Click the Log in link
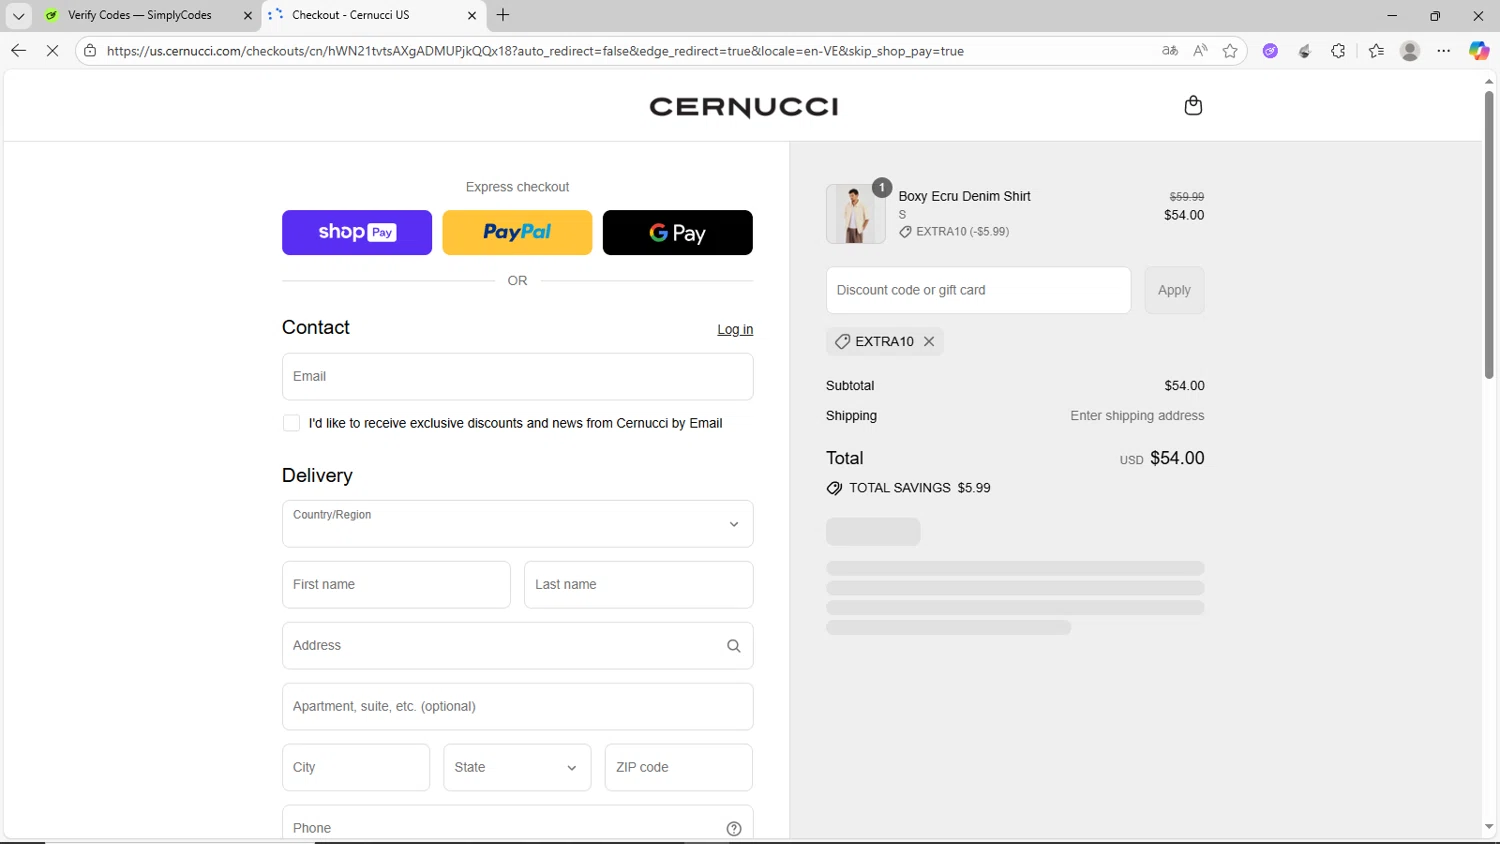Image resolution: width=1500 pixels, height=844 pixels. 735,329
